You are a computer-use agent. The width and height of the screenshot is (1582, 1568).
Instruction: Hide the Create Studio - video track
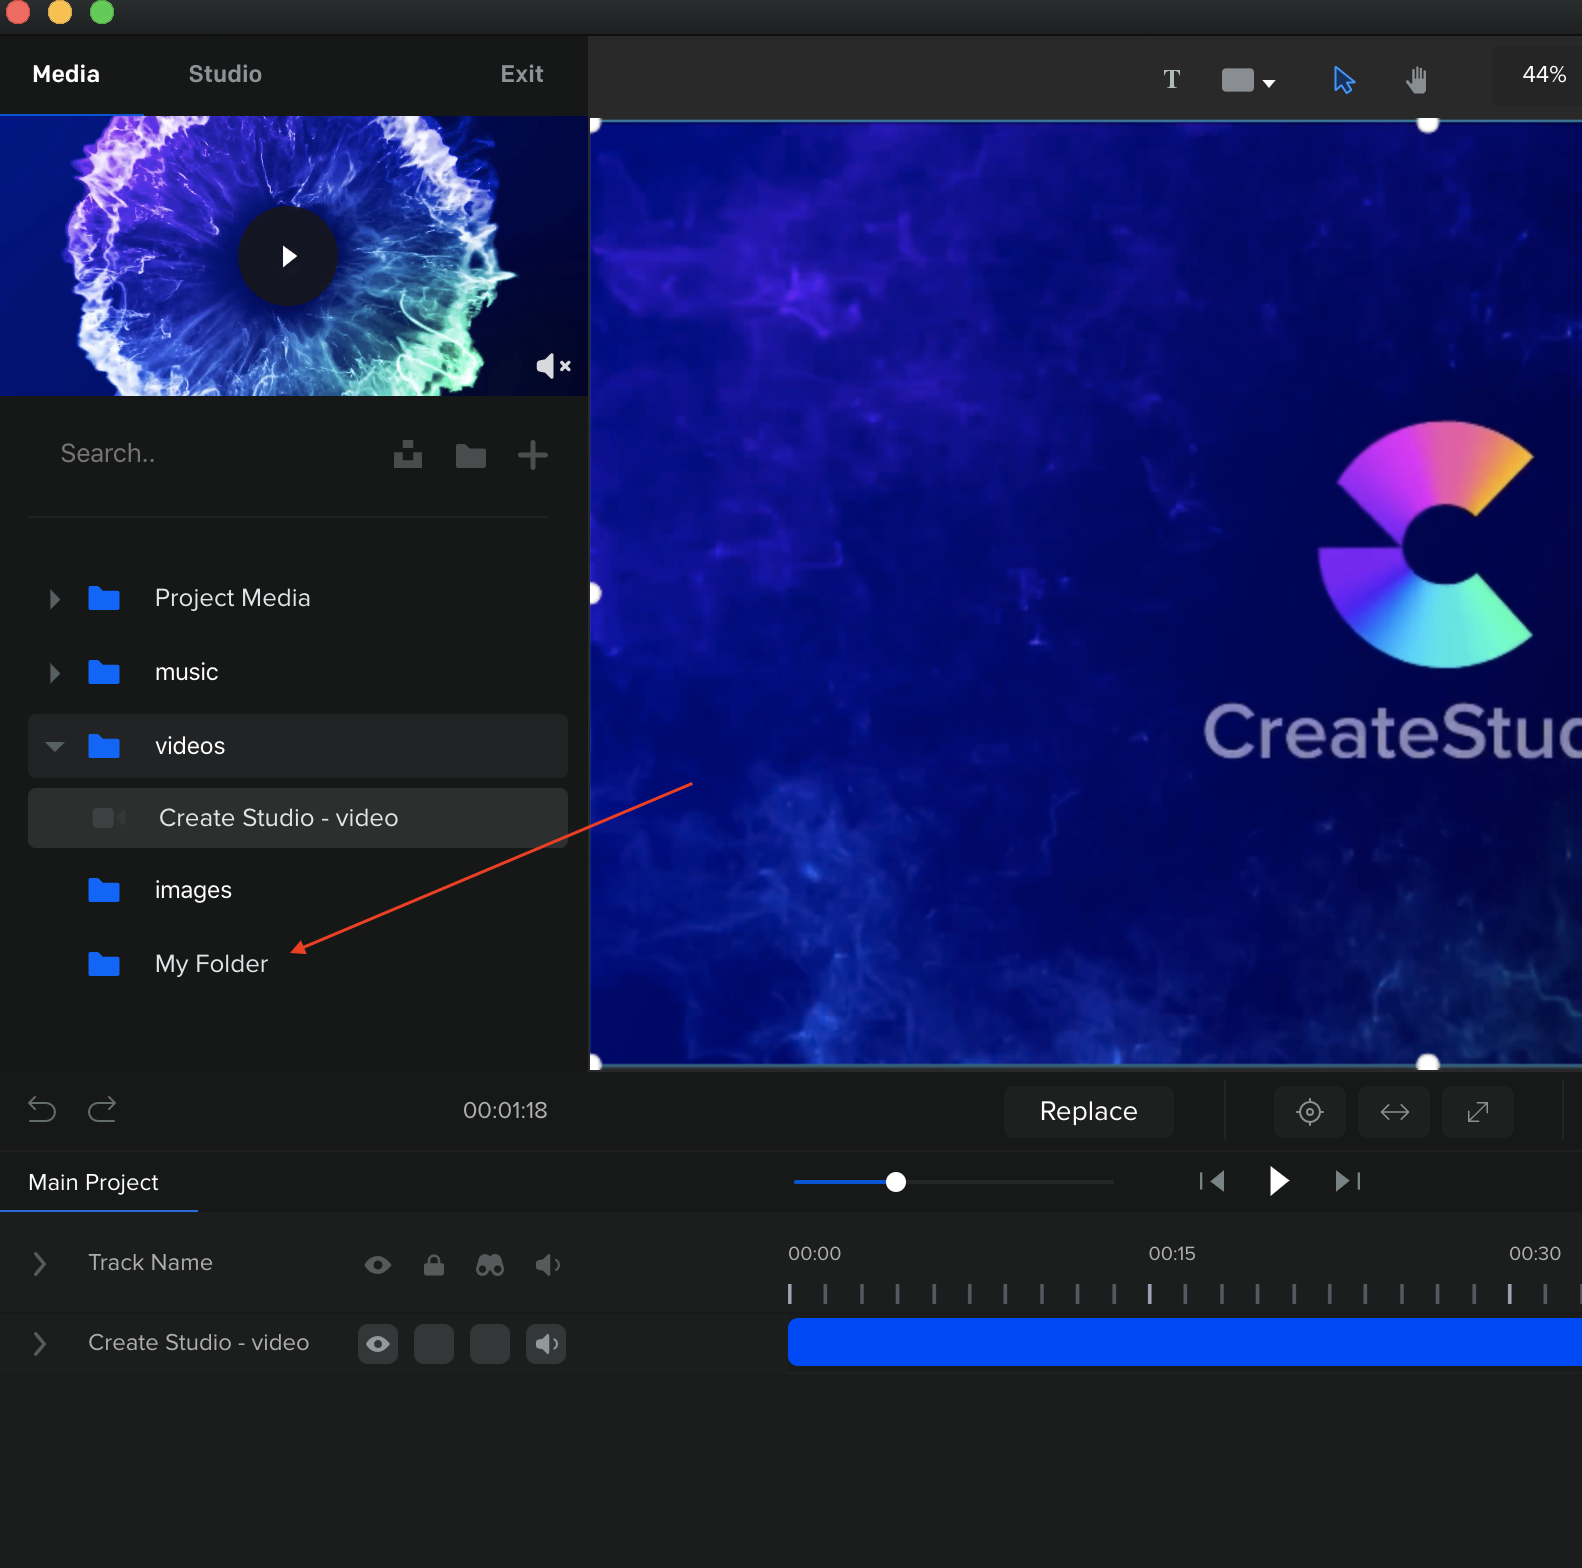coord(378,1344)
